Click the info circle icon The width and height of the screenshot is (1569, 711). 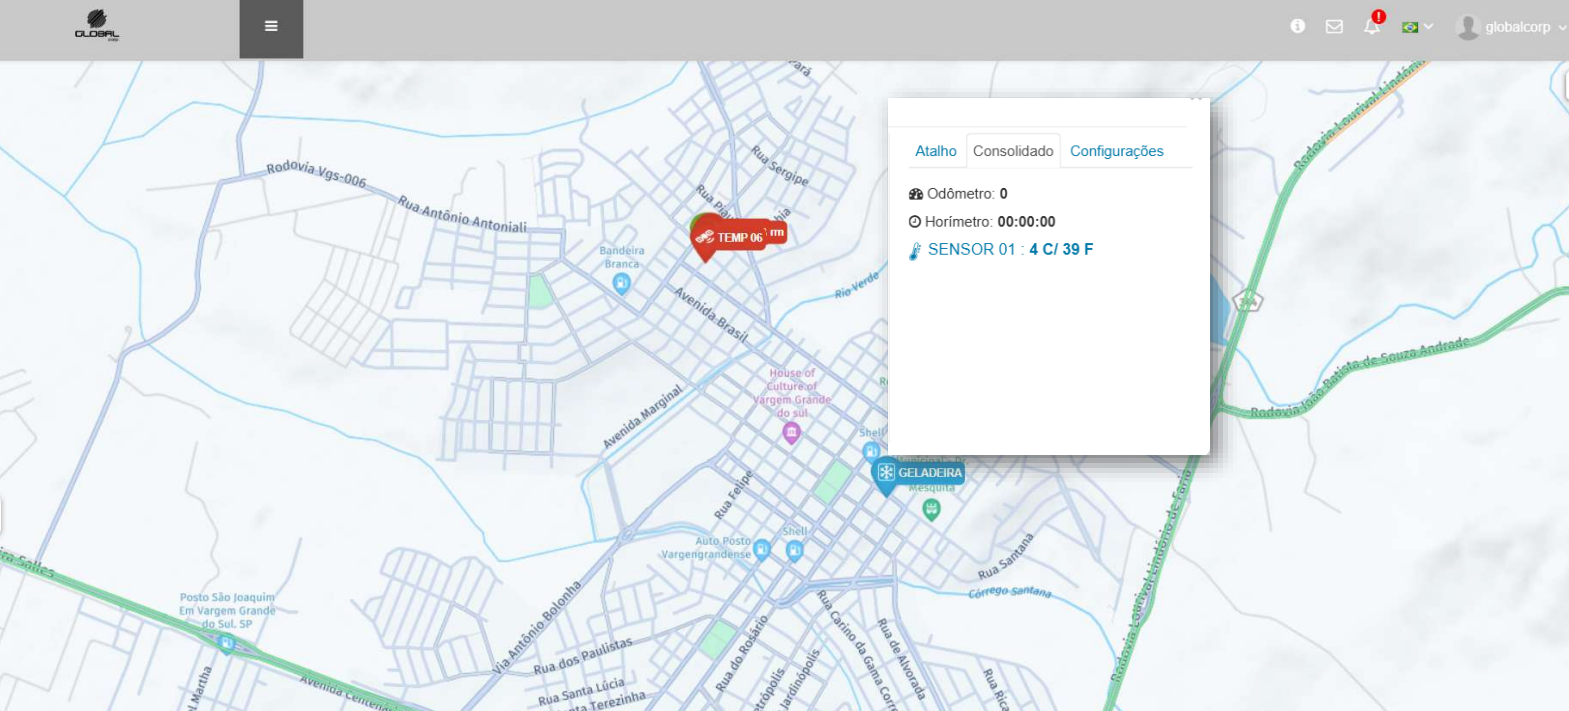pyautogui.click(x=1298, y=26)
